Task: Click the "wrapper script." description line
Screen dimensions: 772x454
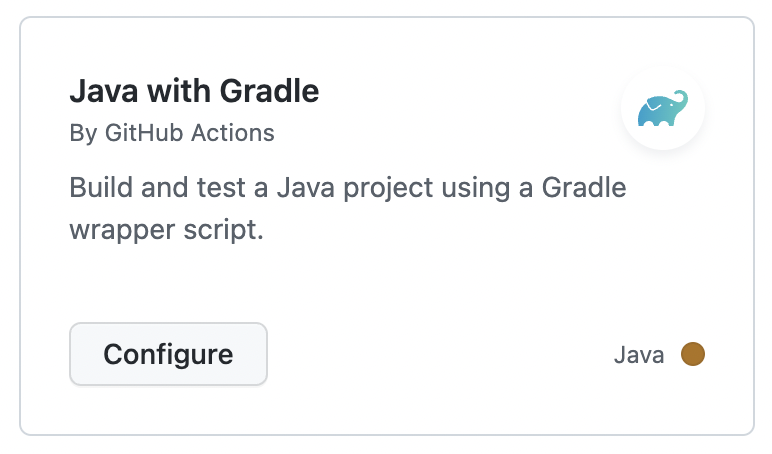Action: click(x=165, y=229)
